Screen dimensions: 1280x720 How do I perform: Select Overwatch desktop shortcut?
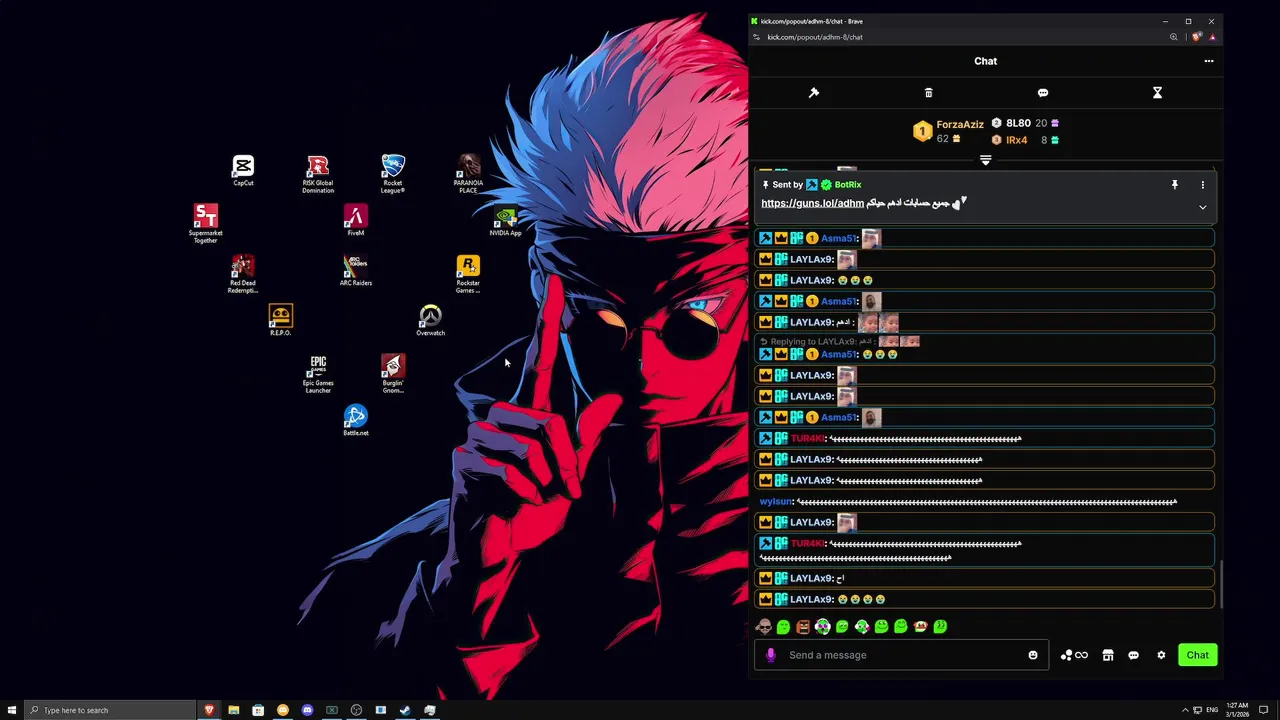pyautogui.click(x=430, y=321)
